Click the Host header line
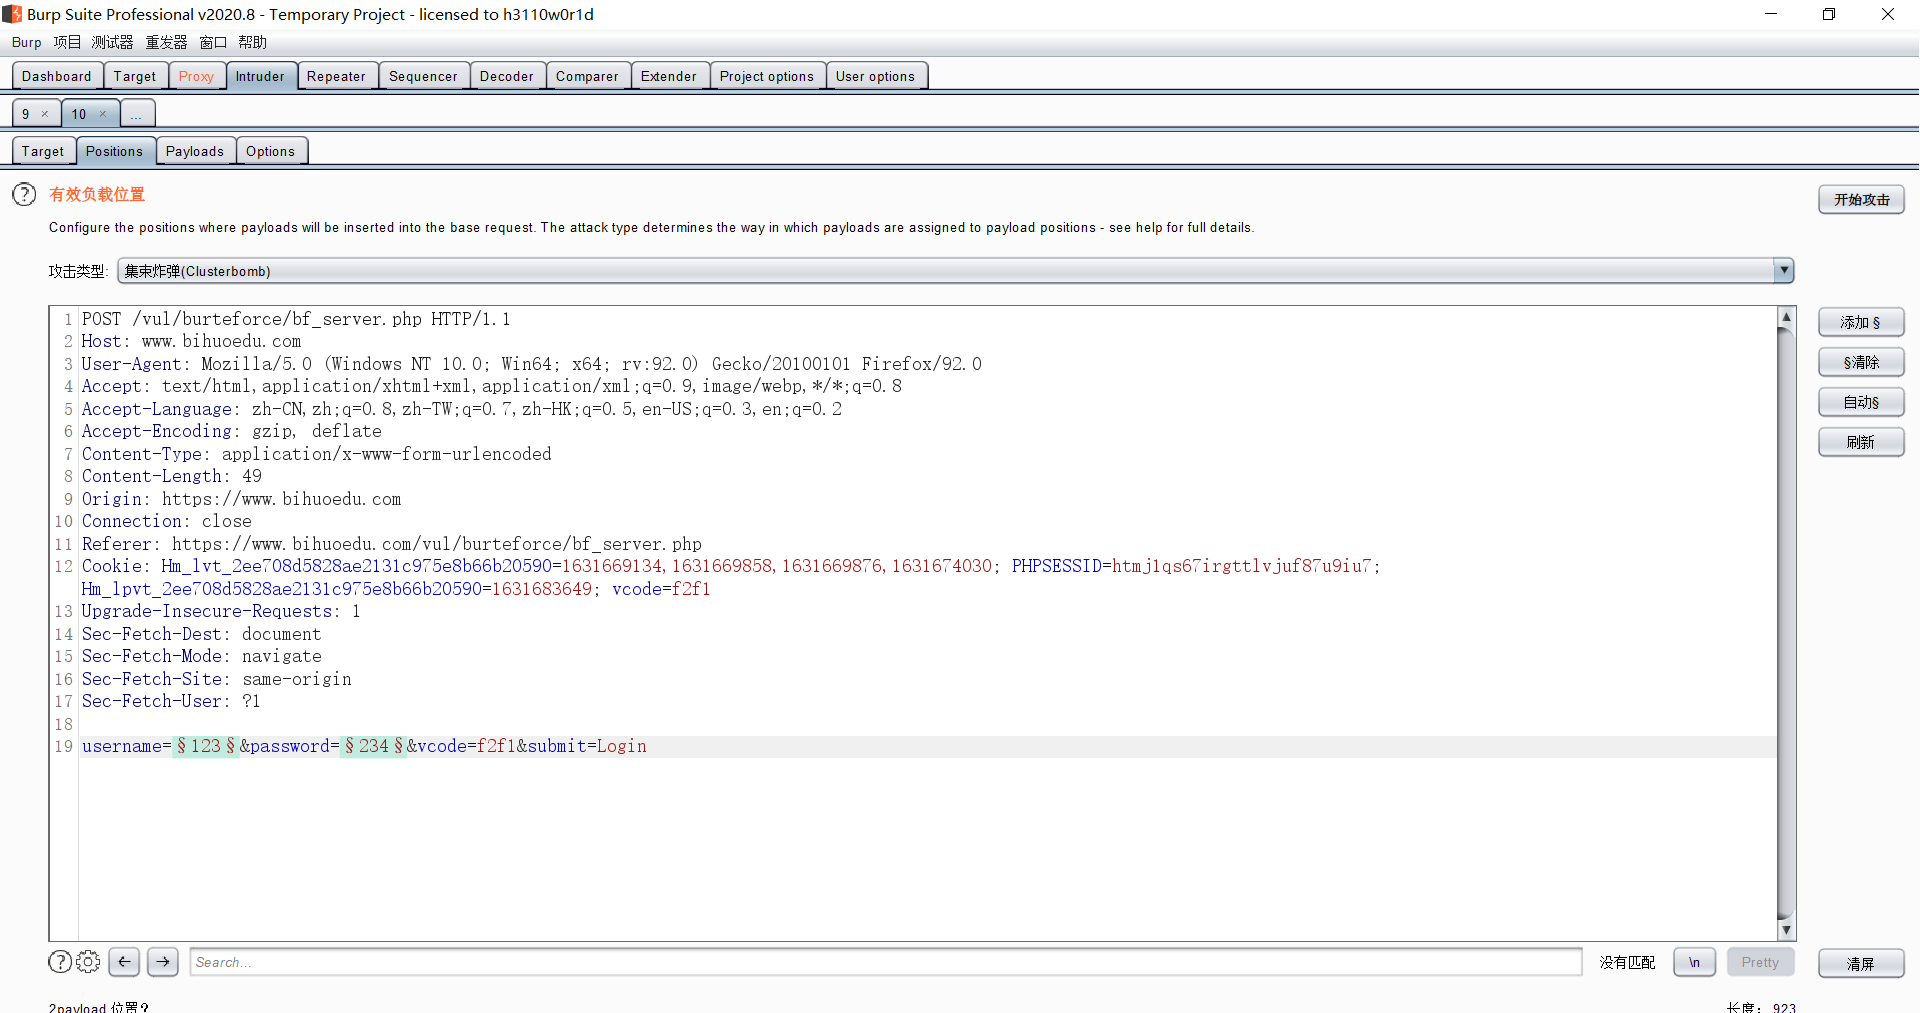The width and height of the screenshot is (1920, 1013). [191, 341]
